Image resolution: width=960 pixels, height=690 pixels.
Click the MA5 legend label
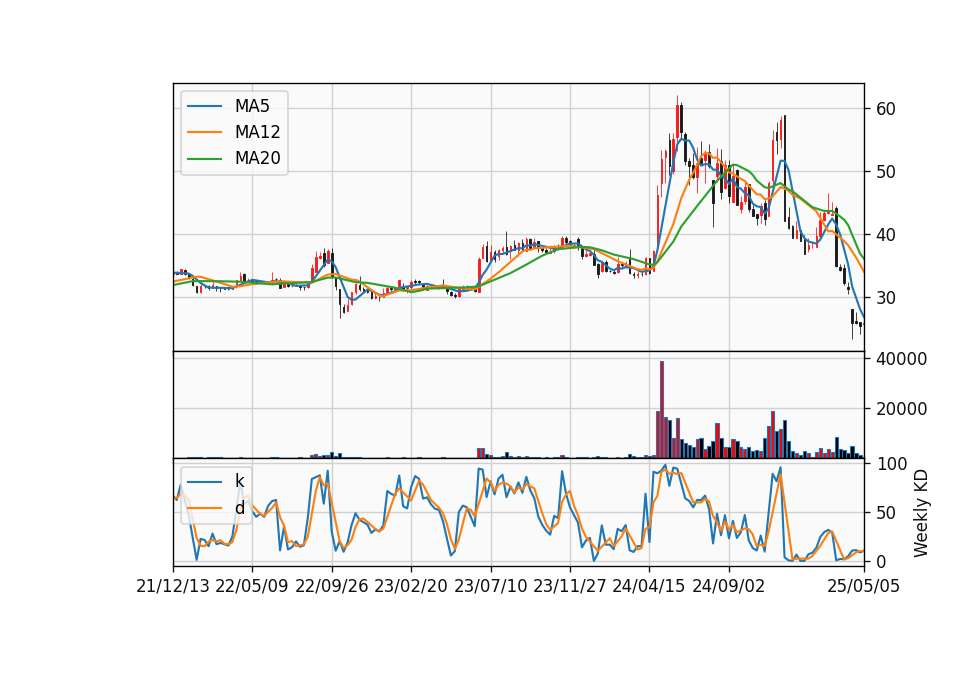tap(252, 106)
